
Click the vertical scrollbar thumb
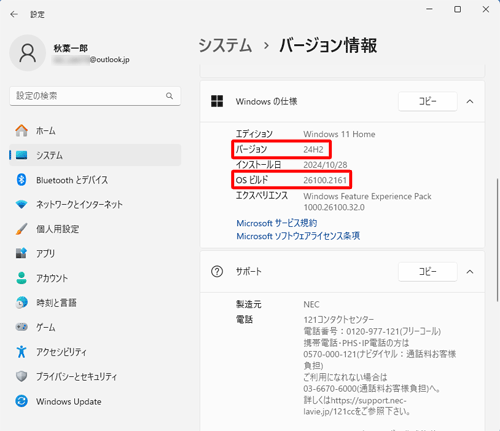tap(497, 239)
